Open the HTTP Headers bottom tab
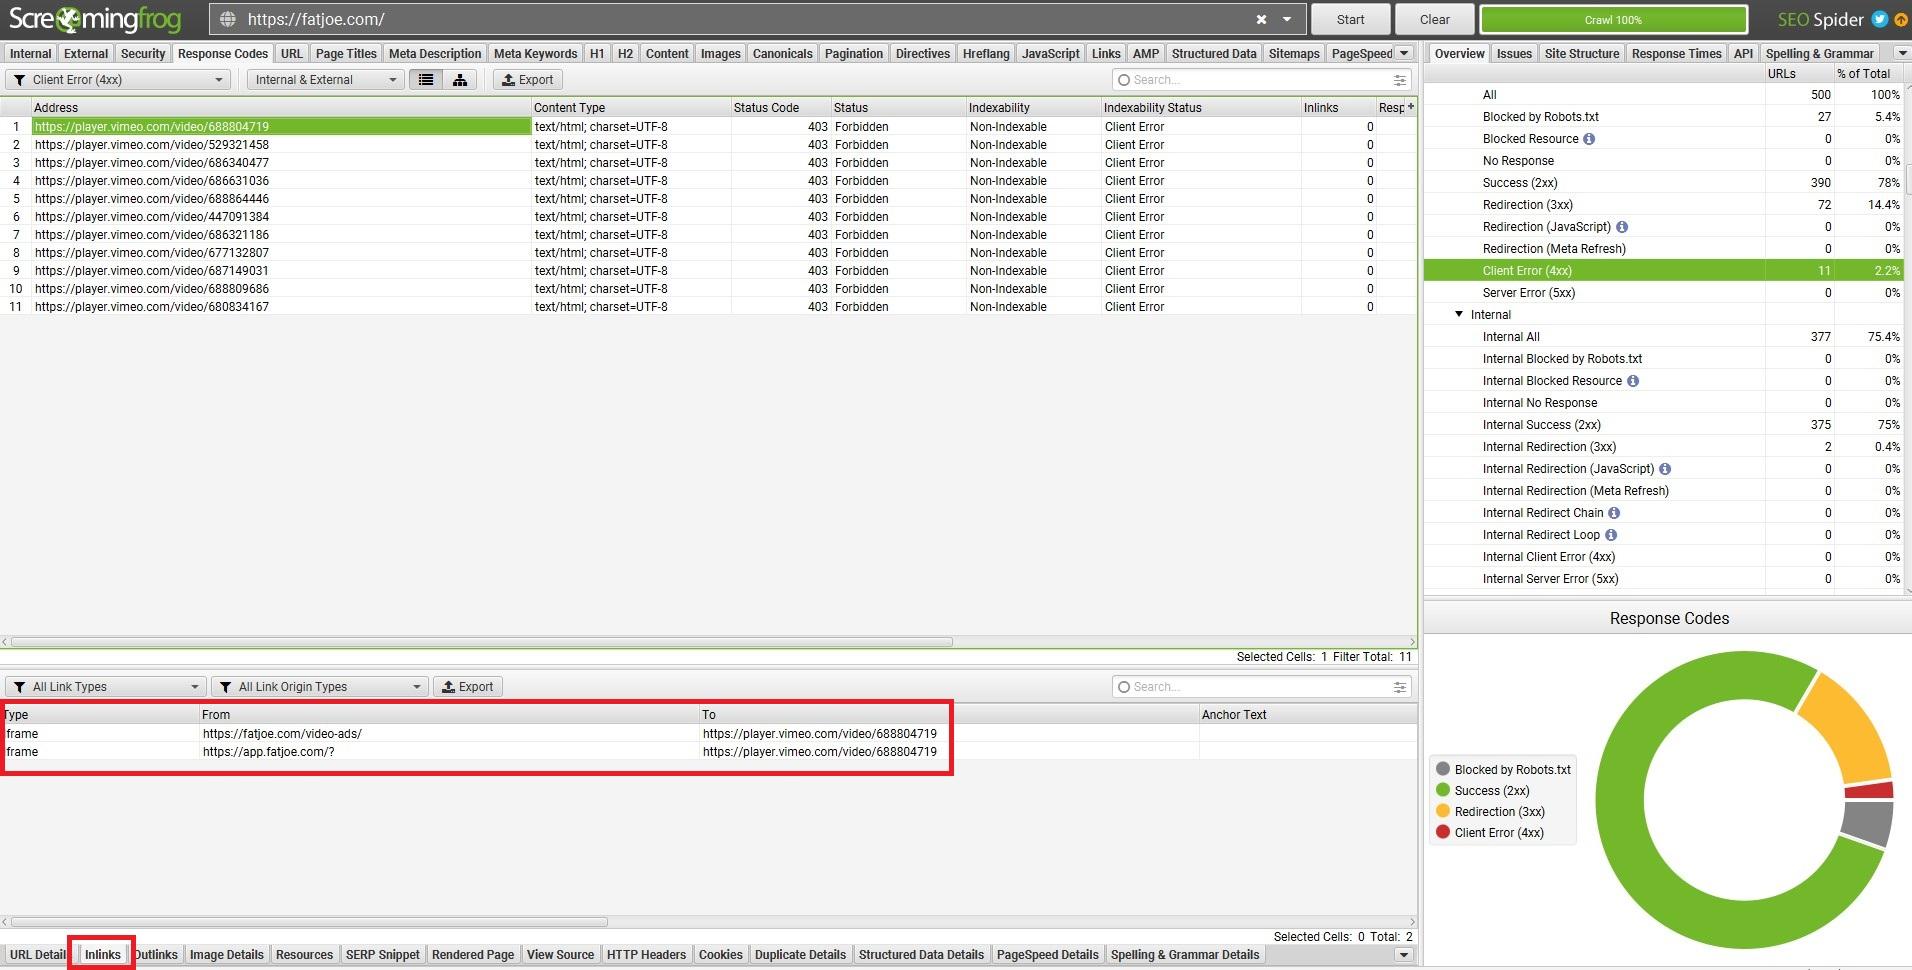The height and width of the screenshot is (970, 1912). pyautogui.click(x=646, y=954)
